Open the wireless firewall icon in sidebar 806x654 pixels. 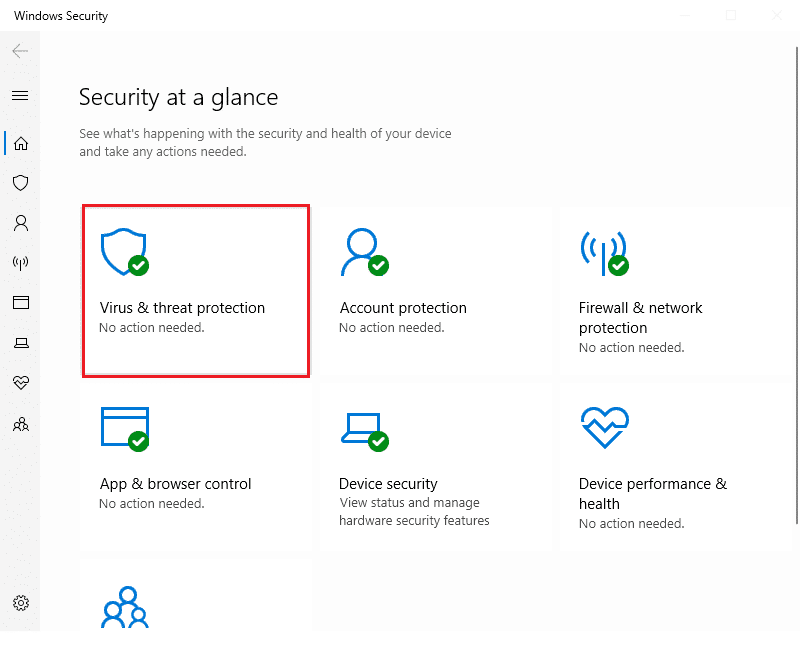(x=20, y=263)
